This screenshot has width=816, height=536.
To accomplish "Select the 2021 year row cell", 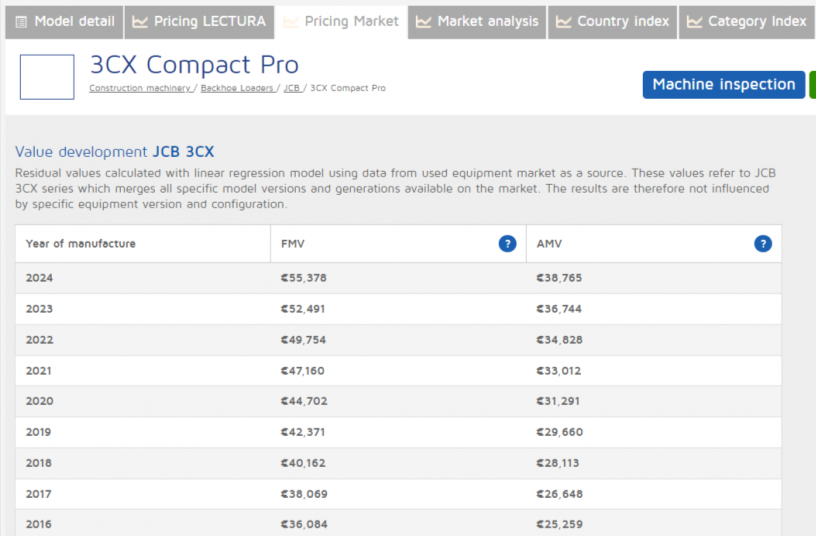I will (x=143, y=371).
